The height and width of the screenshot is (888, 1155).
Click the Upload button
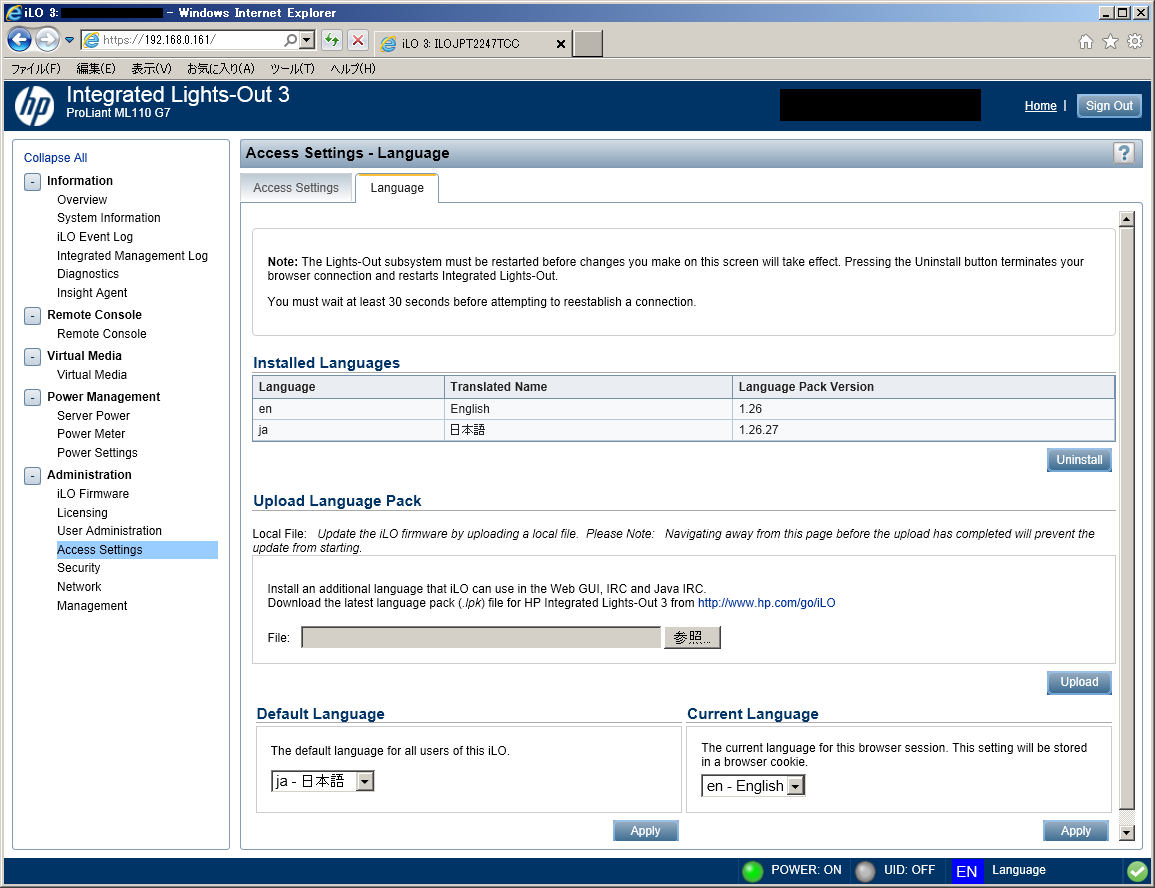click(x=1079, y=682)
